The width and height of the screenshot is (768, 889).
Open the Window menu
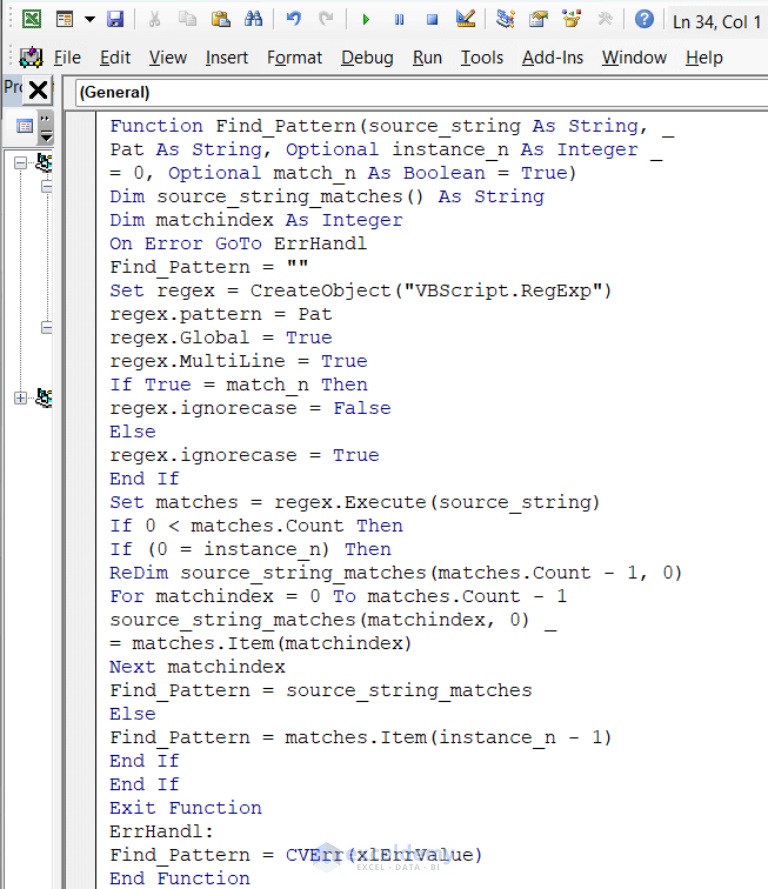point(634,57)
